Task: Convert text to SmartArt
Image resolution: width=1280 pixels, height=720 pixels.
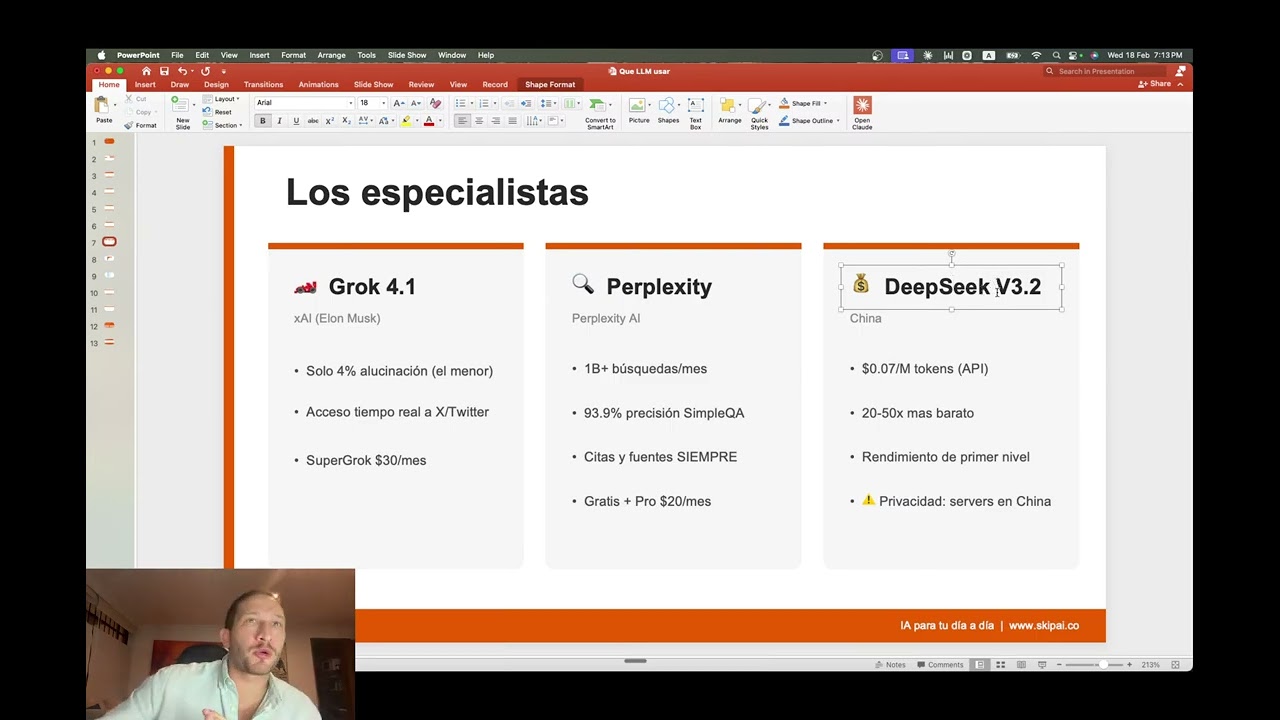Action: (x=600, y=114)
